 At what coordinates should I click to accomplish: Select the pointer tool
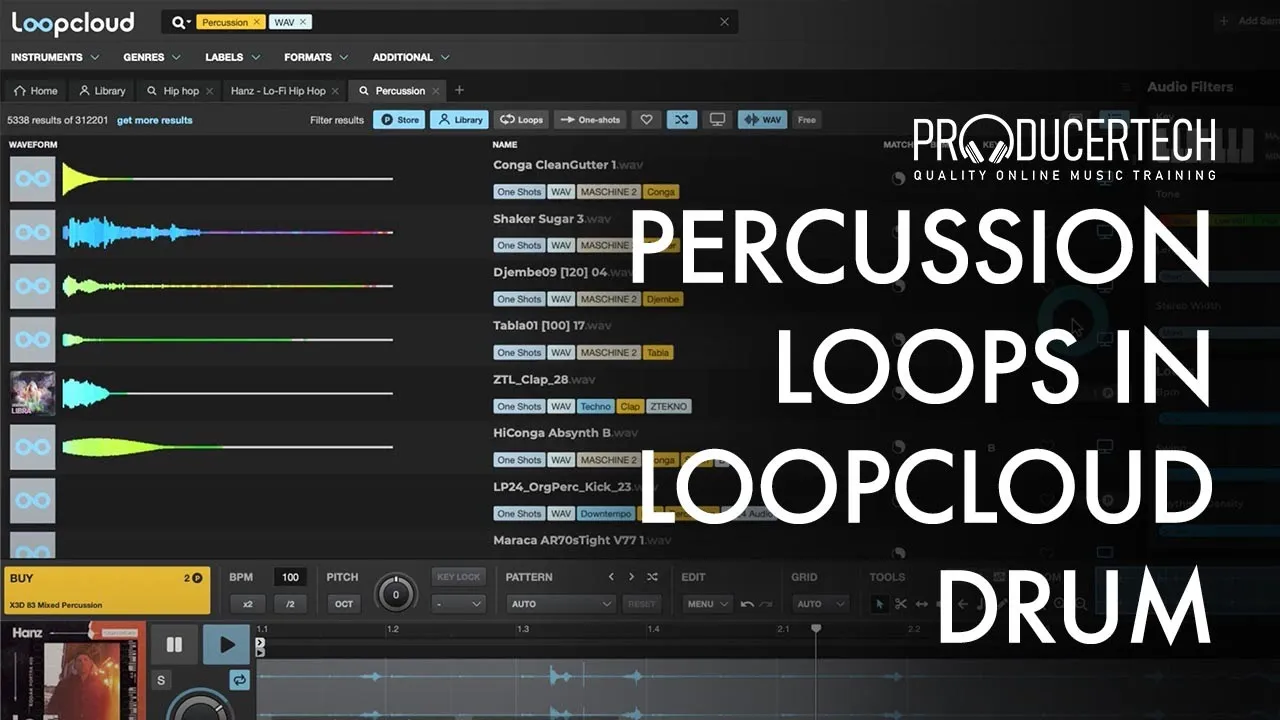[x=880, y=604]
